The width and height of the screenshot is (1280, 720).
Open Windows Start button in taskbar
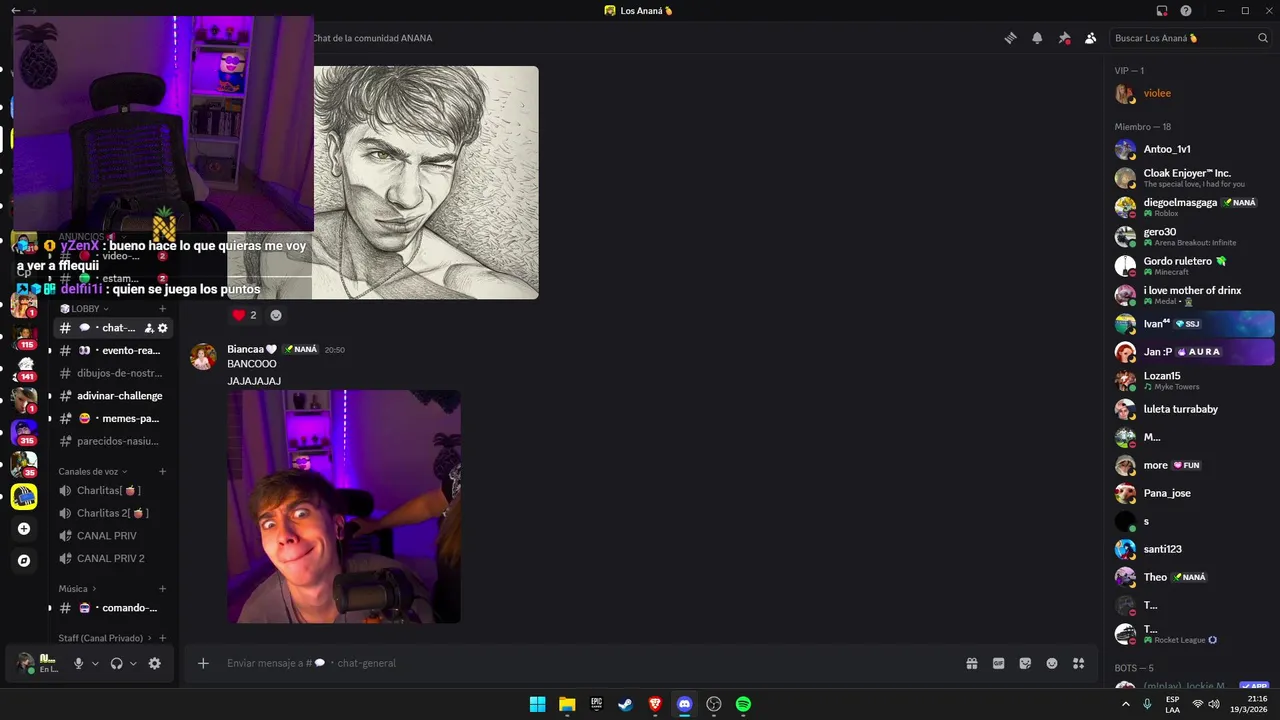tap(537, 704)
